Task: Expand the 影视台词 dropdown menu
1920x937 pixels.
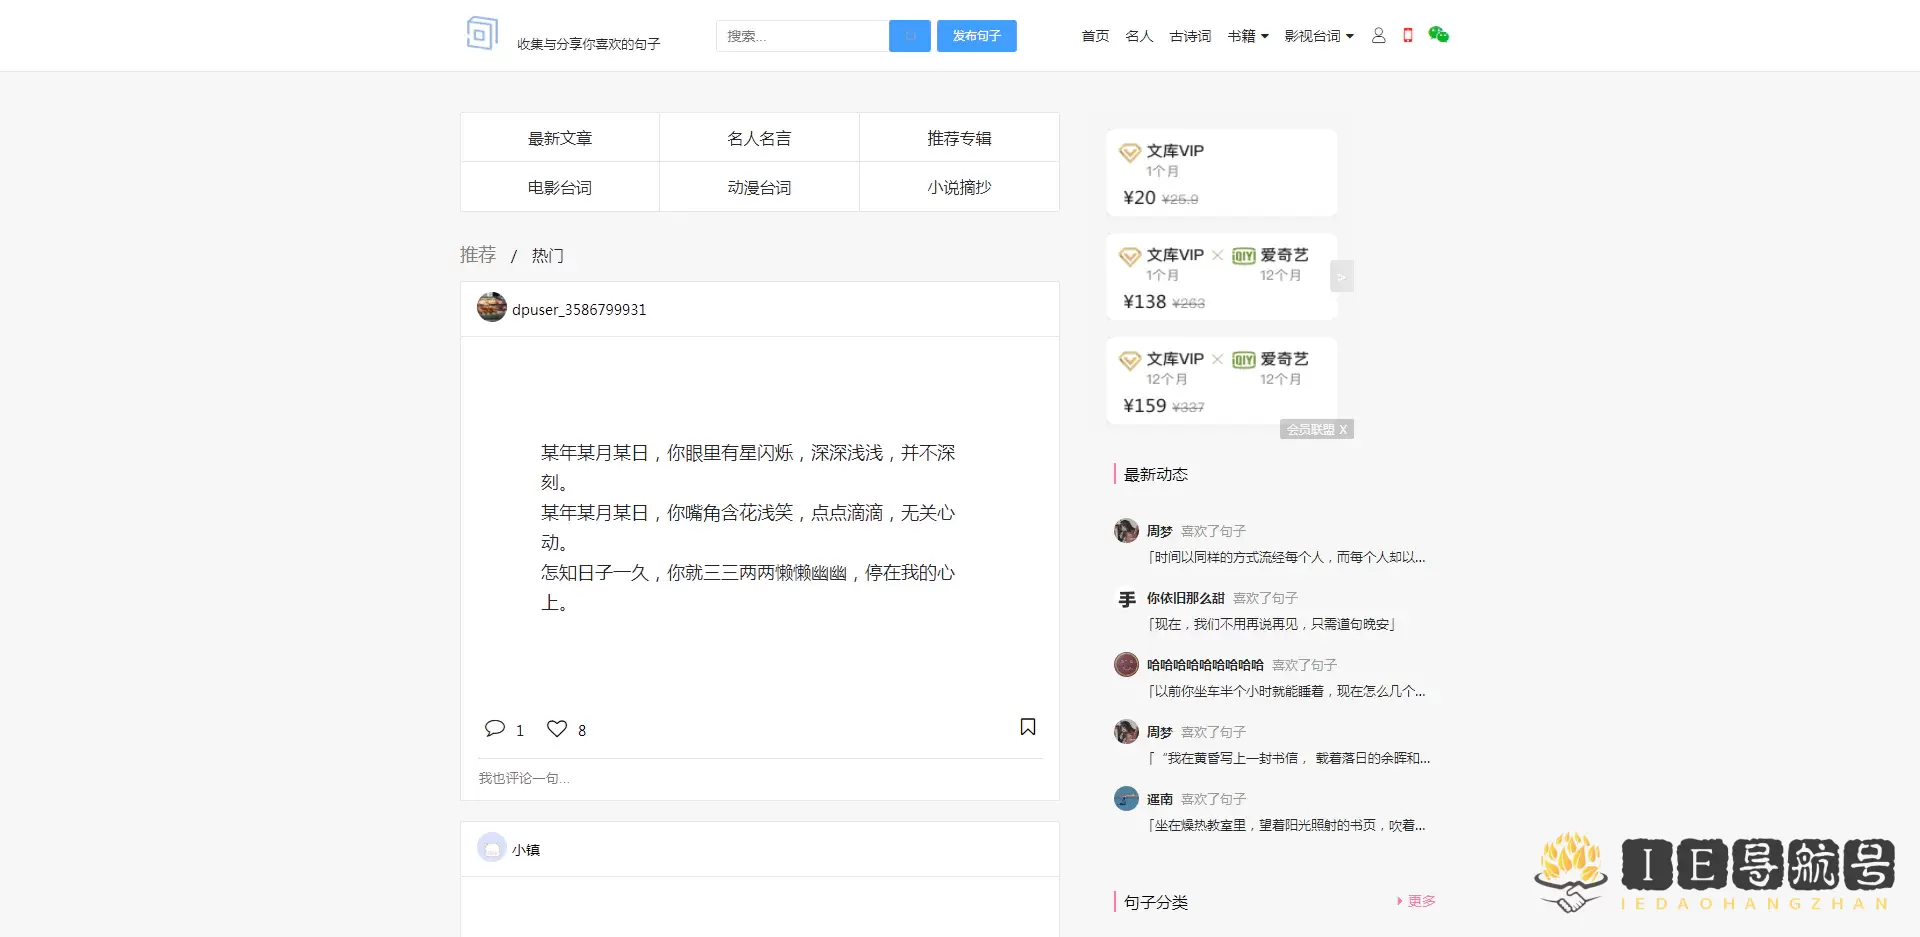Action: pyautogui.click(x=1318, y=36)
